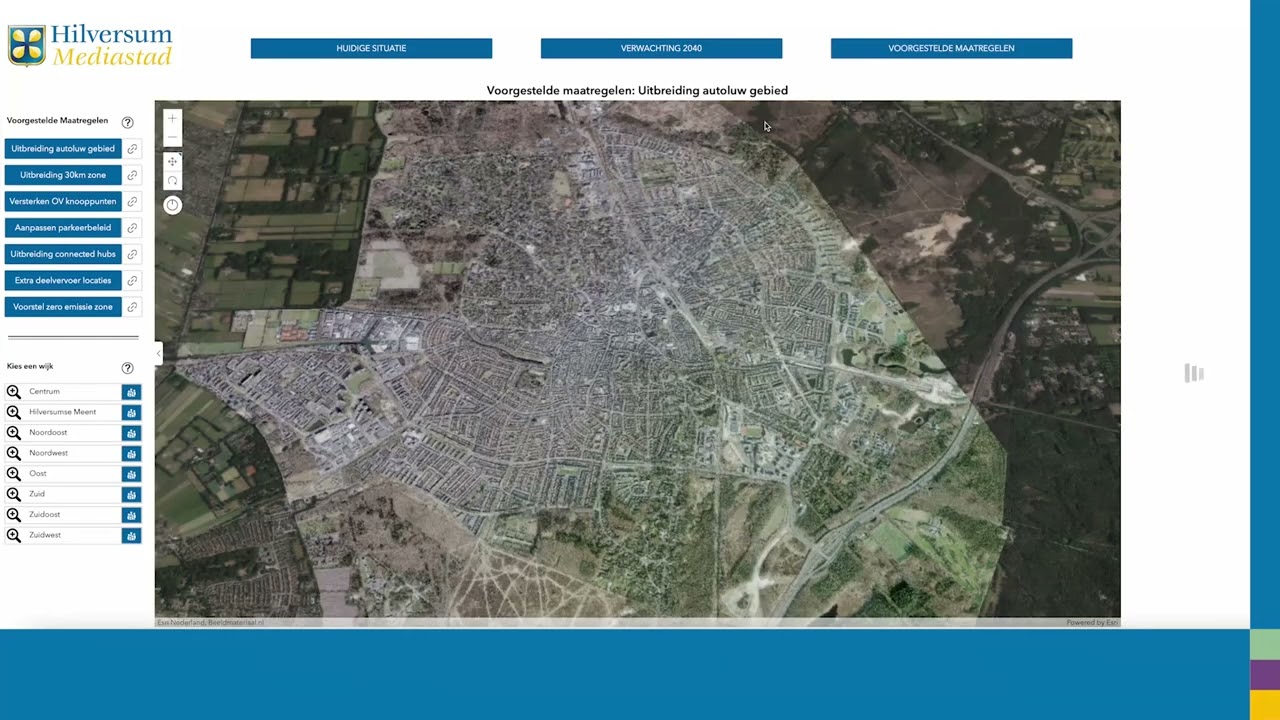The height and width of the screenshot is (720, 1280).
Task: Select Uitbreiding connected hubs measure
Action: (63, 254)
